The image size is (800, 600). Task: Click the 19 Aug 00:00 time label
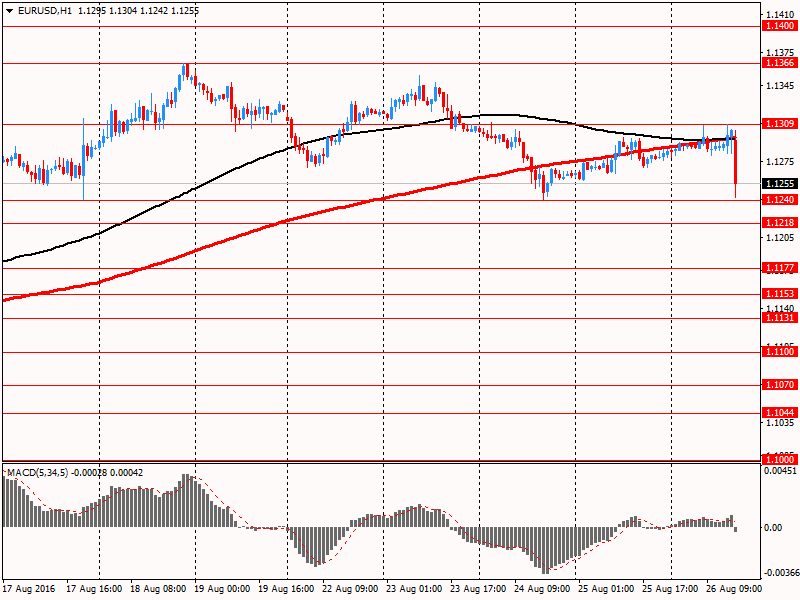click(222, 589)
